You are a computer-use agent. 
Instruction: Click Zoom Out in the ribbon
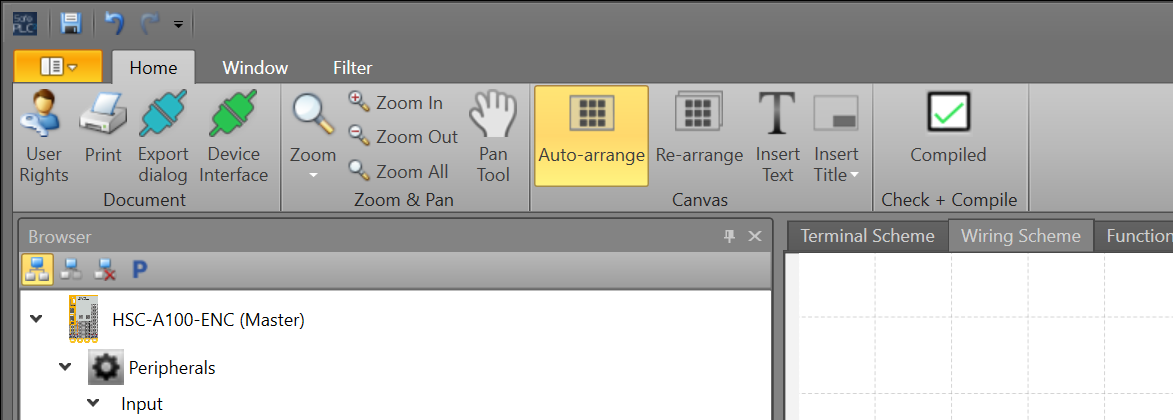(403, 137)
